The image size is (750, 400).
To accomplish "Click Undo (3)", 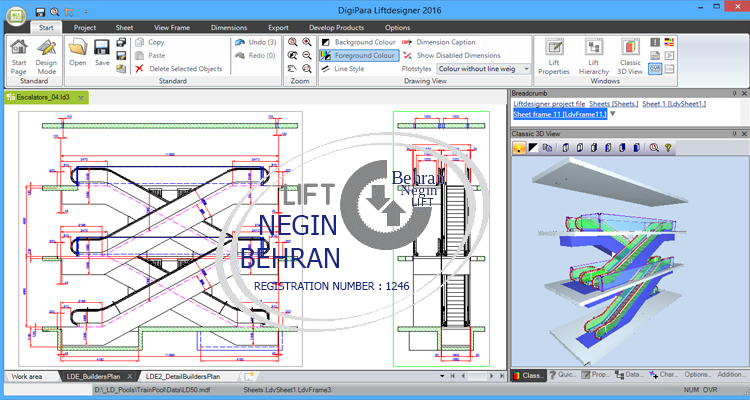I will 256,42.
